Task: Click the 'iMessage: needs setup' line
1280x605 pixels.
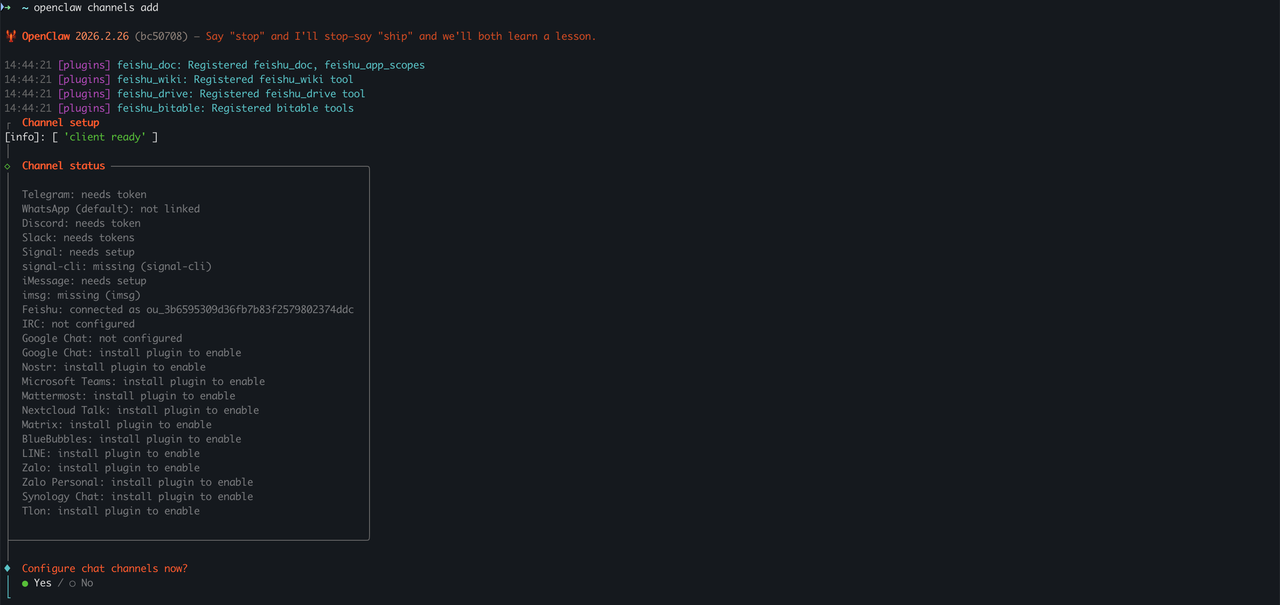Action: (x=84, y=281)
